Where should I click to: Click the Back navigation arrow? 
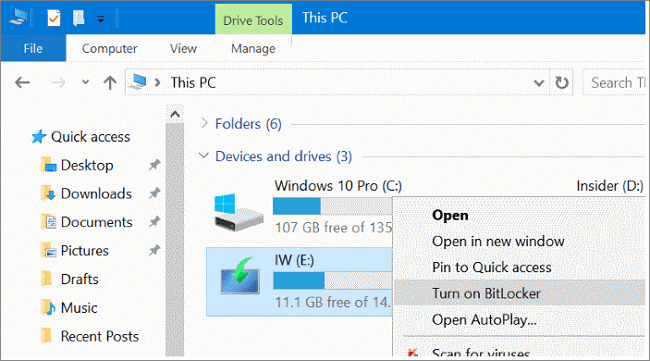pos(22,82)
